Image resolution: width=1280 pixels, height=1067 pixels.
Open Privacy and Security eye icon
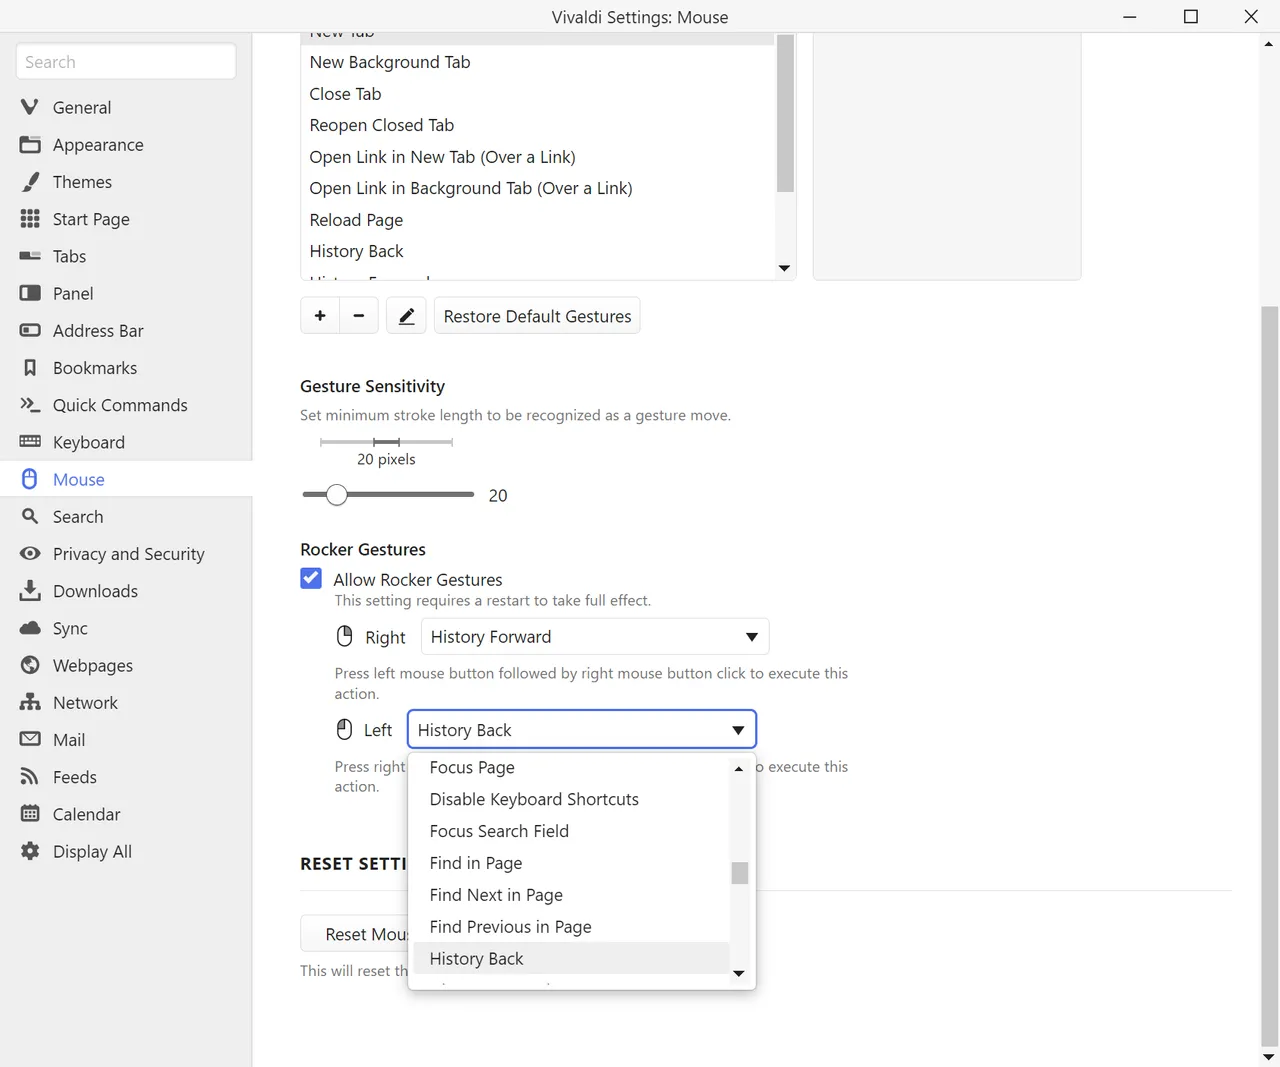click(30, 553)
